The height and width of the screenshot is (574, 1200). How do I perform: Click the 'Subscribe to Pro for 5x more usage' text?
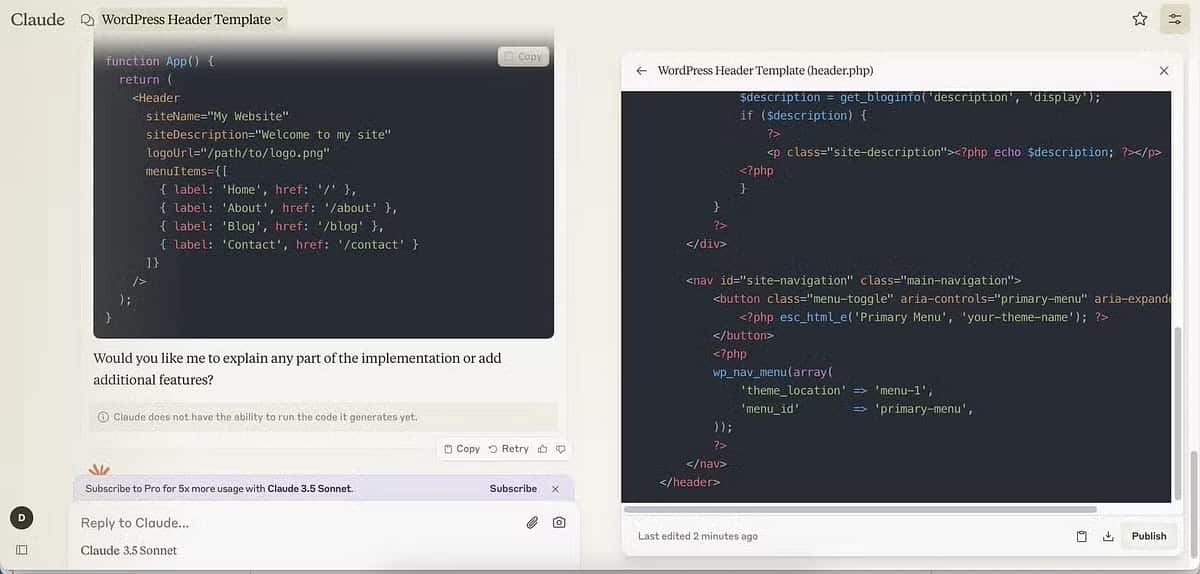(x=219, y=489)
